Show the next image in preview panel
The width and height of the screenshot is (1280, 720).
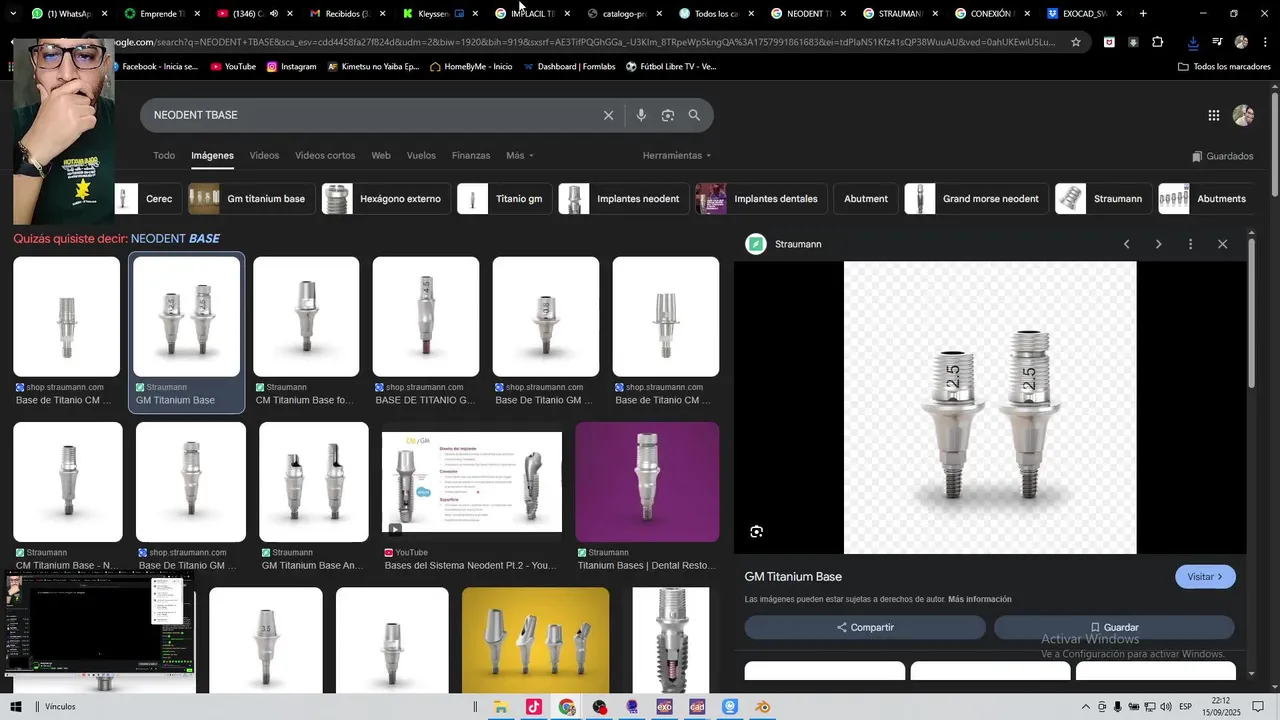[1158, 244]
